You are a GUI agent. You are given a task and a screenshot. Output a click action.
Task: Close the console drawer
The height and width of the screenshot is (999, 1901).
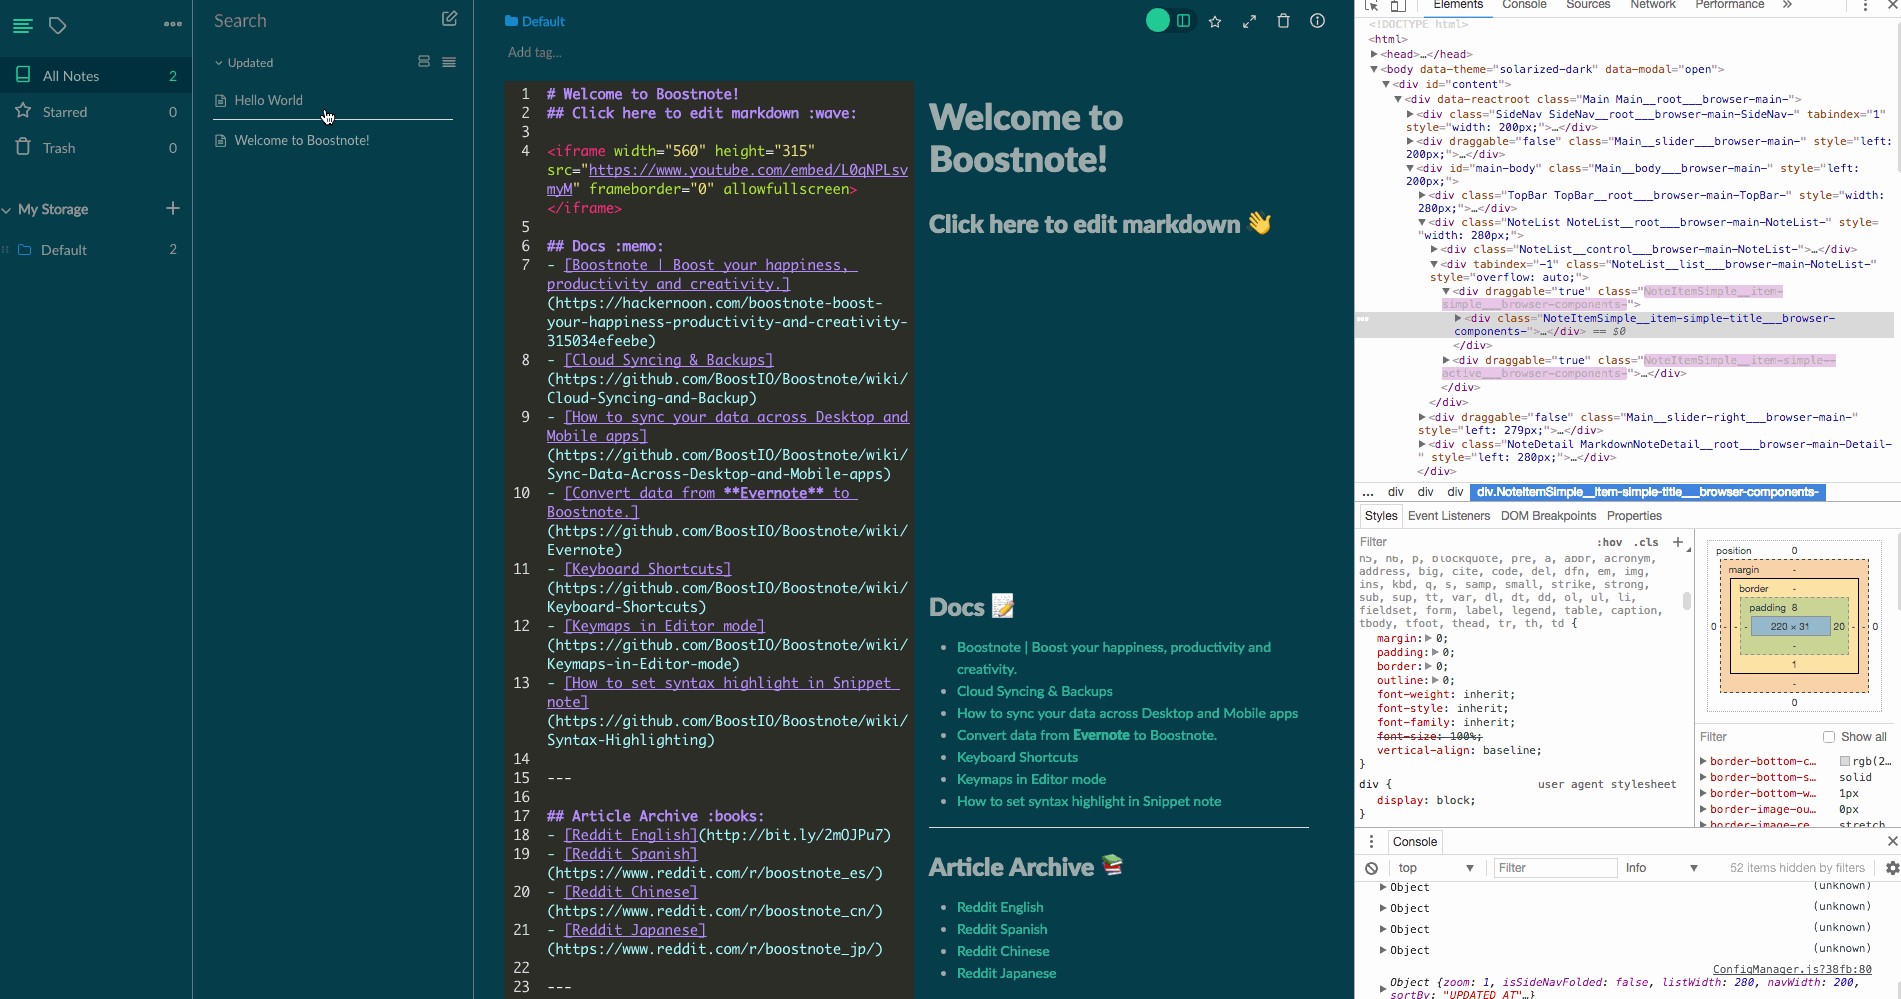coord(1892,841)
